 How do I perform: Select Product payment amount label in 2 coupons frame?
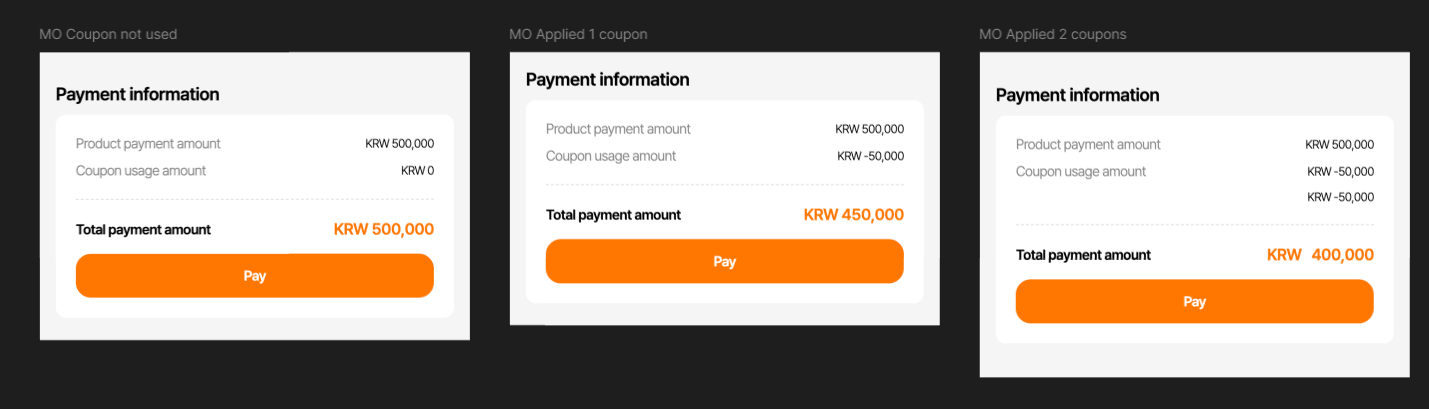pyautogui.click(x=1088, y=145)
